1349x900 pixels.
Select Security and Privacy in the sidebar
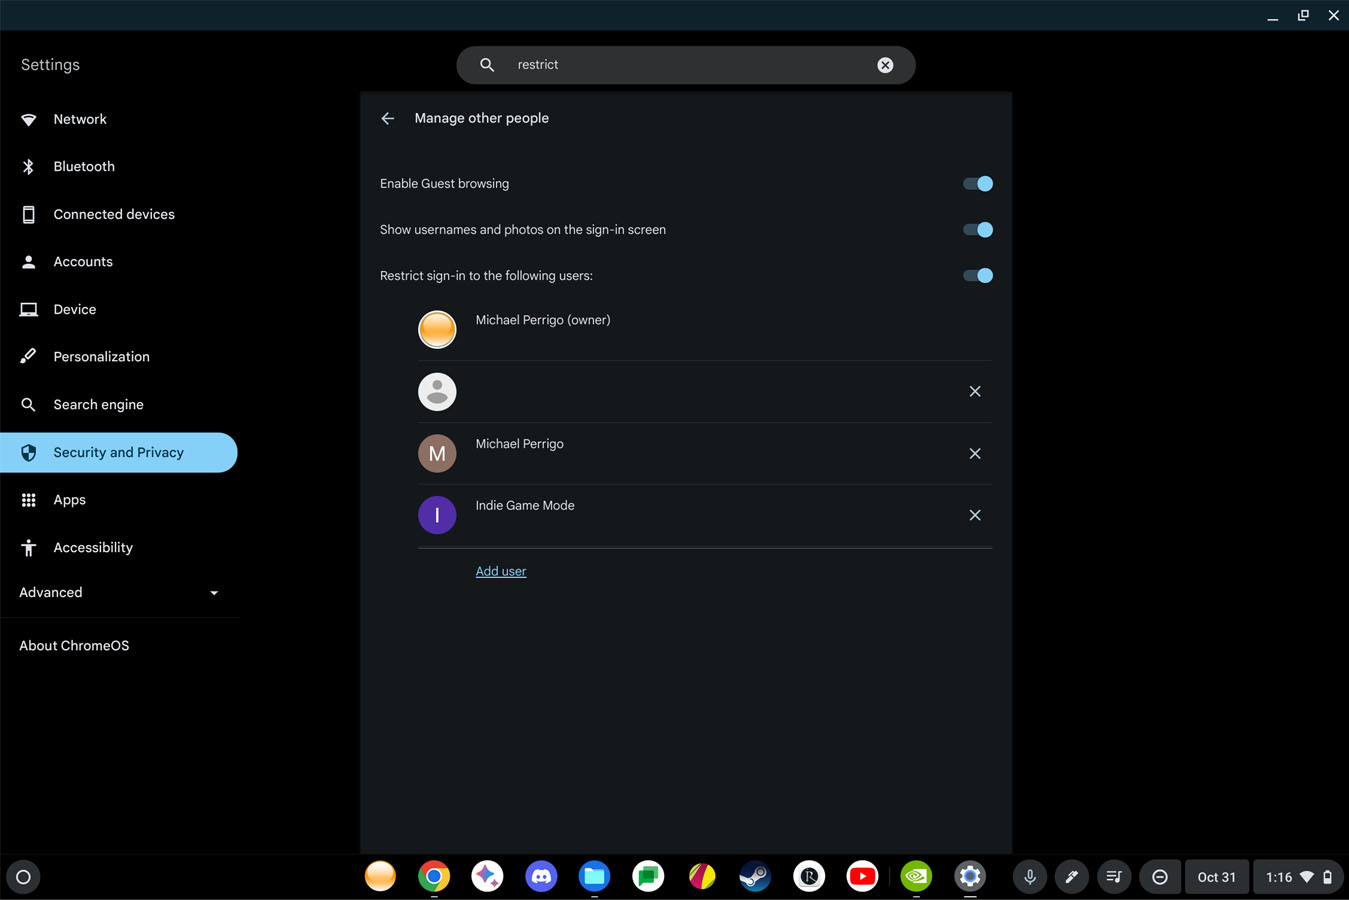tap(119, 453)
